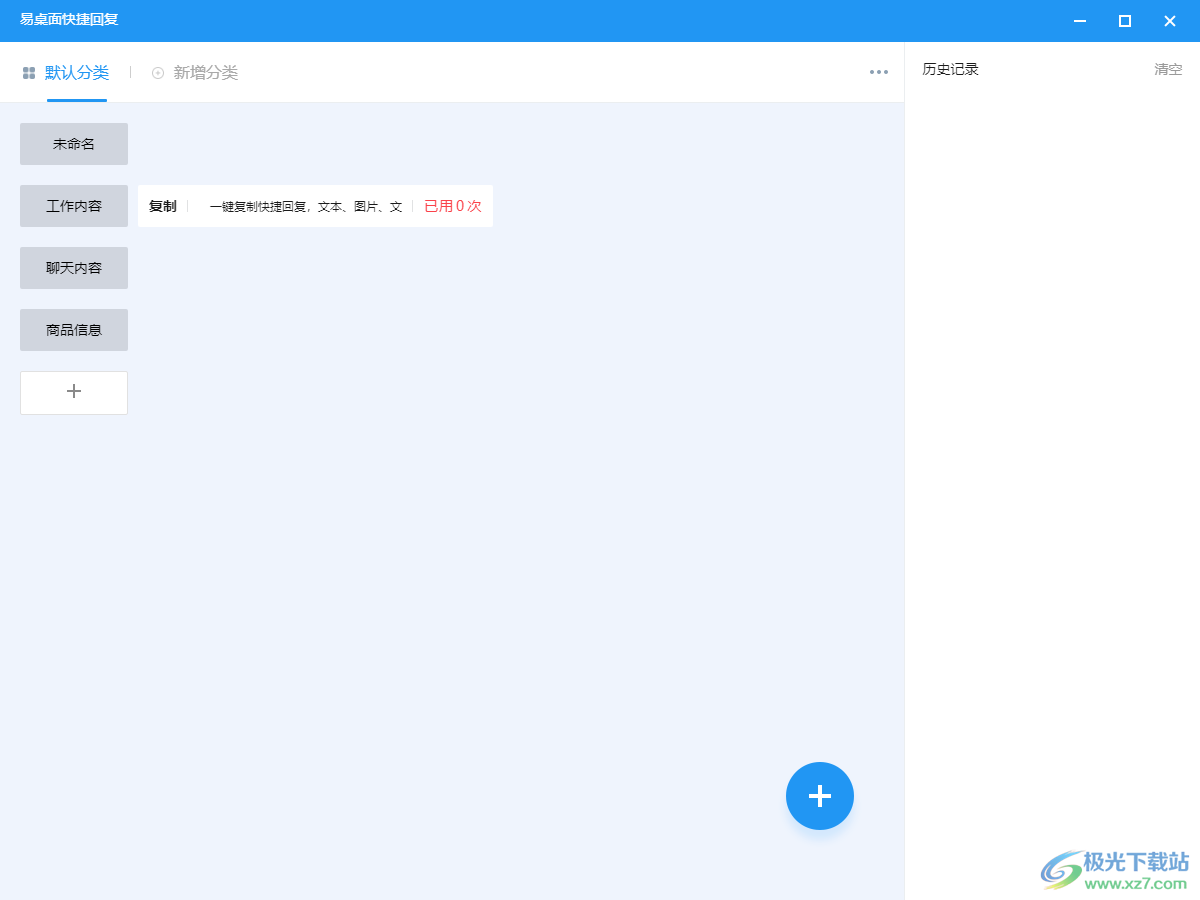Open the three-dots more options menu
The image size is (1200, 900).
tap(879, 72)
